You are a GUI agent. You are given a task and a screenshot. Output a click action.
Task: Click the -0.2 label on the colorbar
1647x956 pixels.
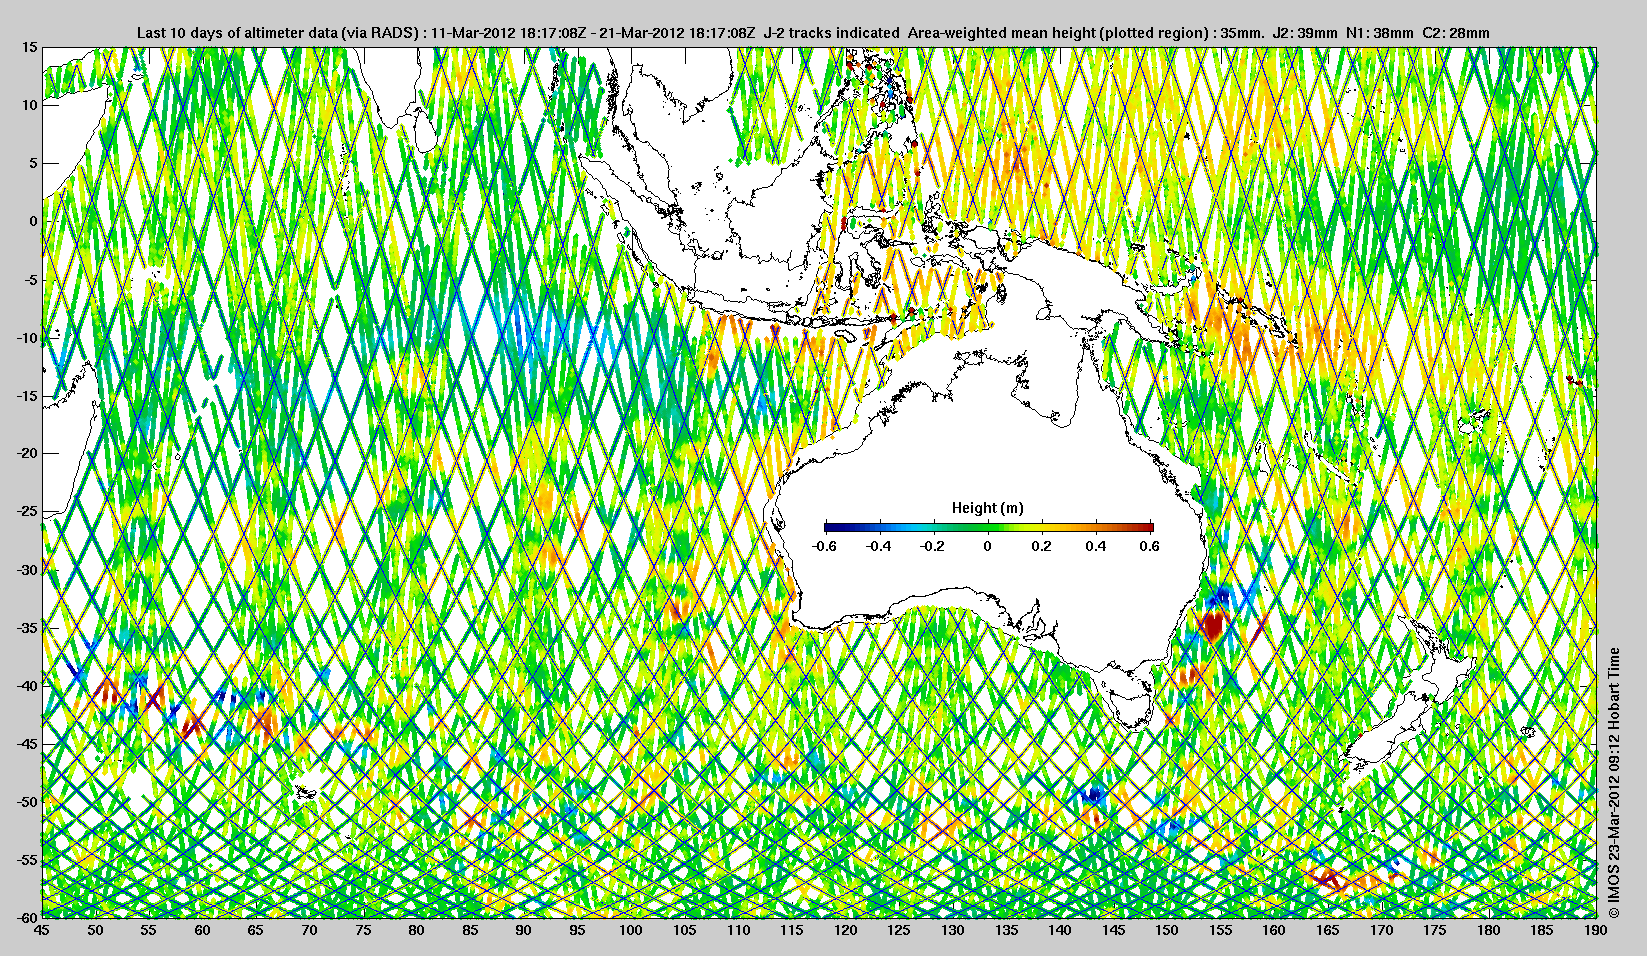coord(933,546)
